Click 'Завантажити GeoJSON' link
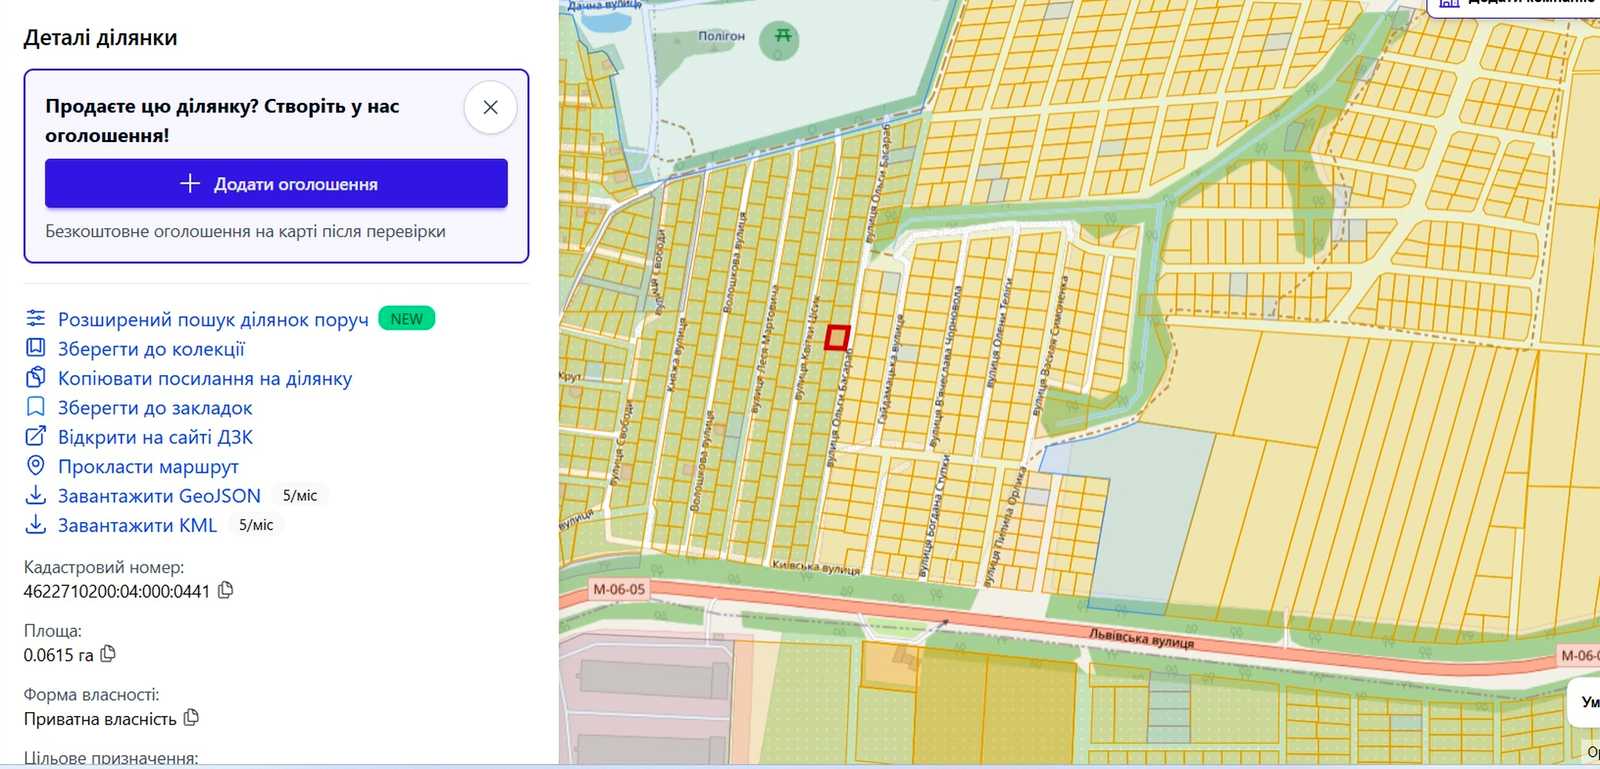This screenshot has width=1600, height=769. pyautogui.click(x=159, y=496)
